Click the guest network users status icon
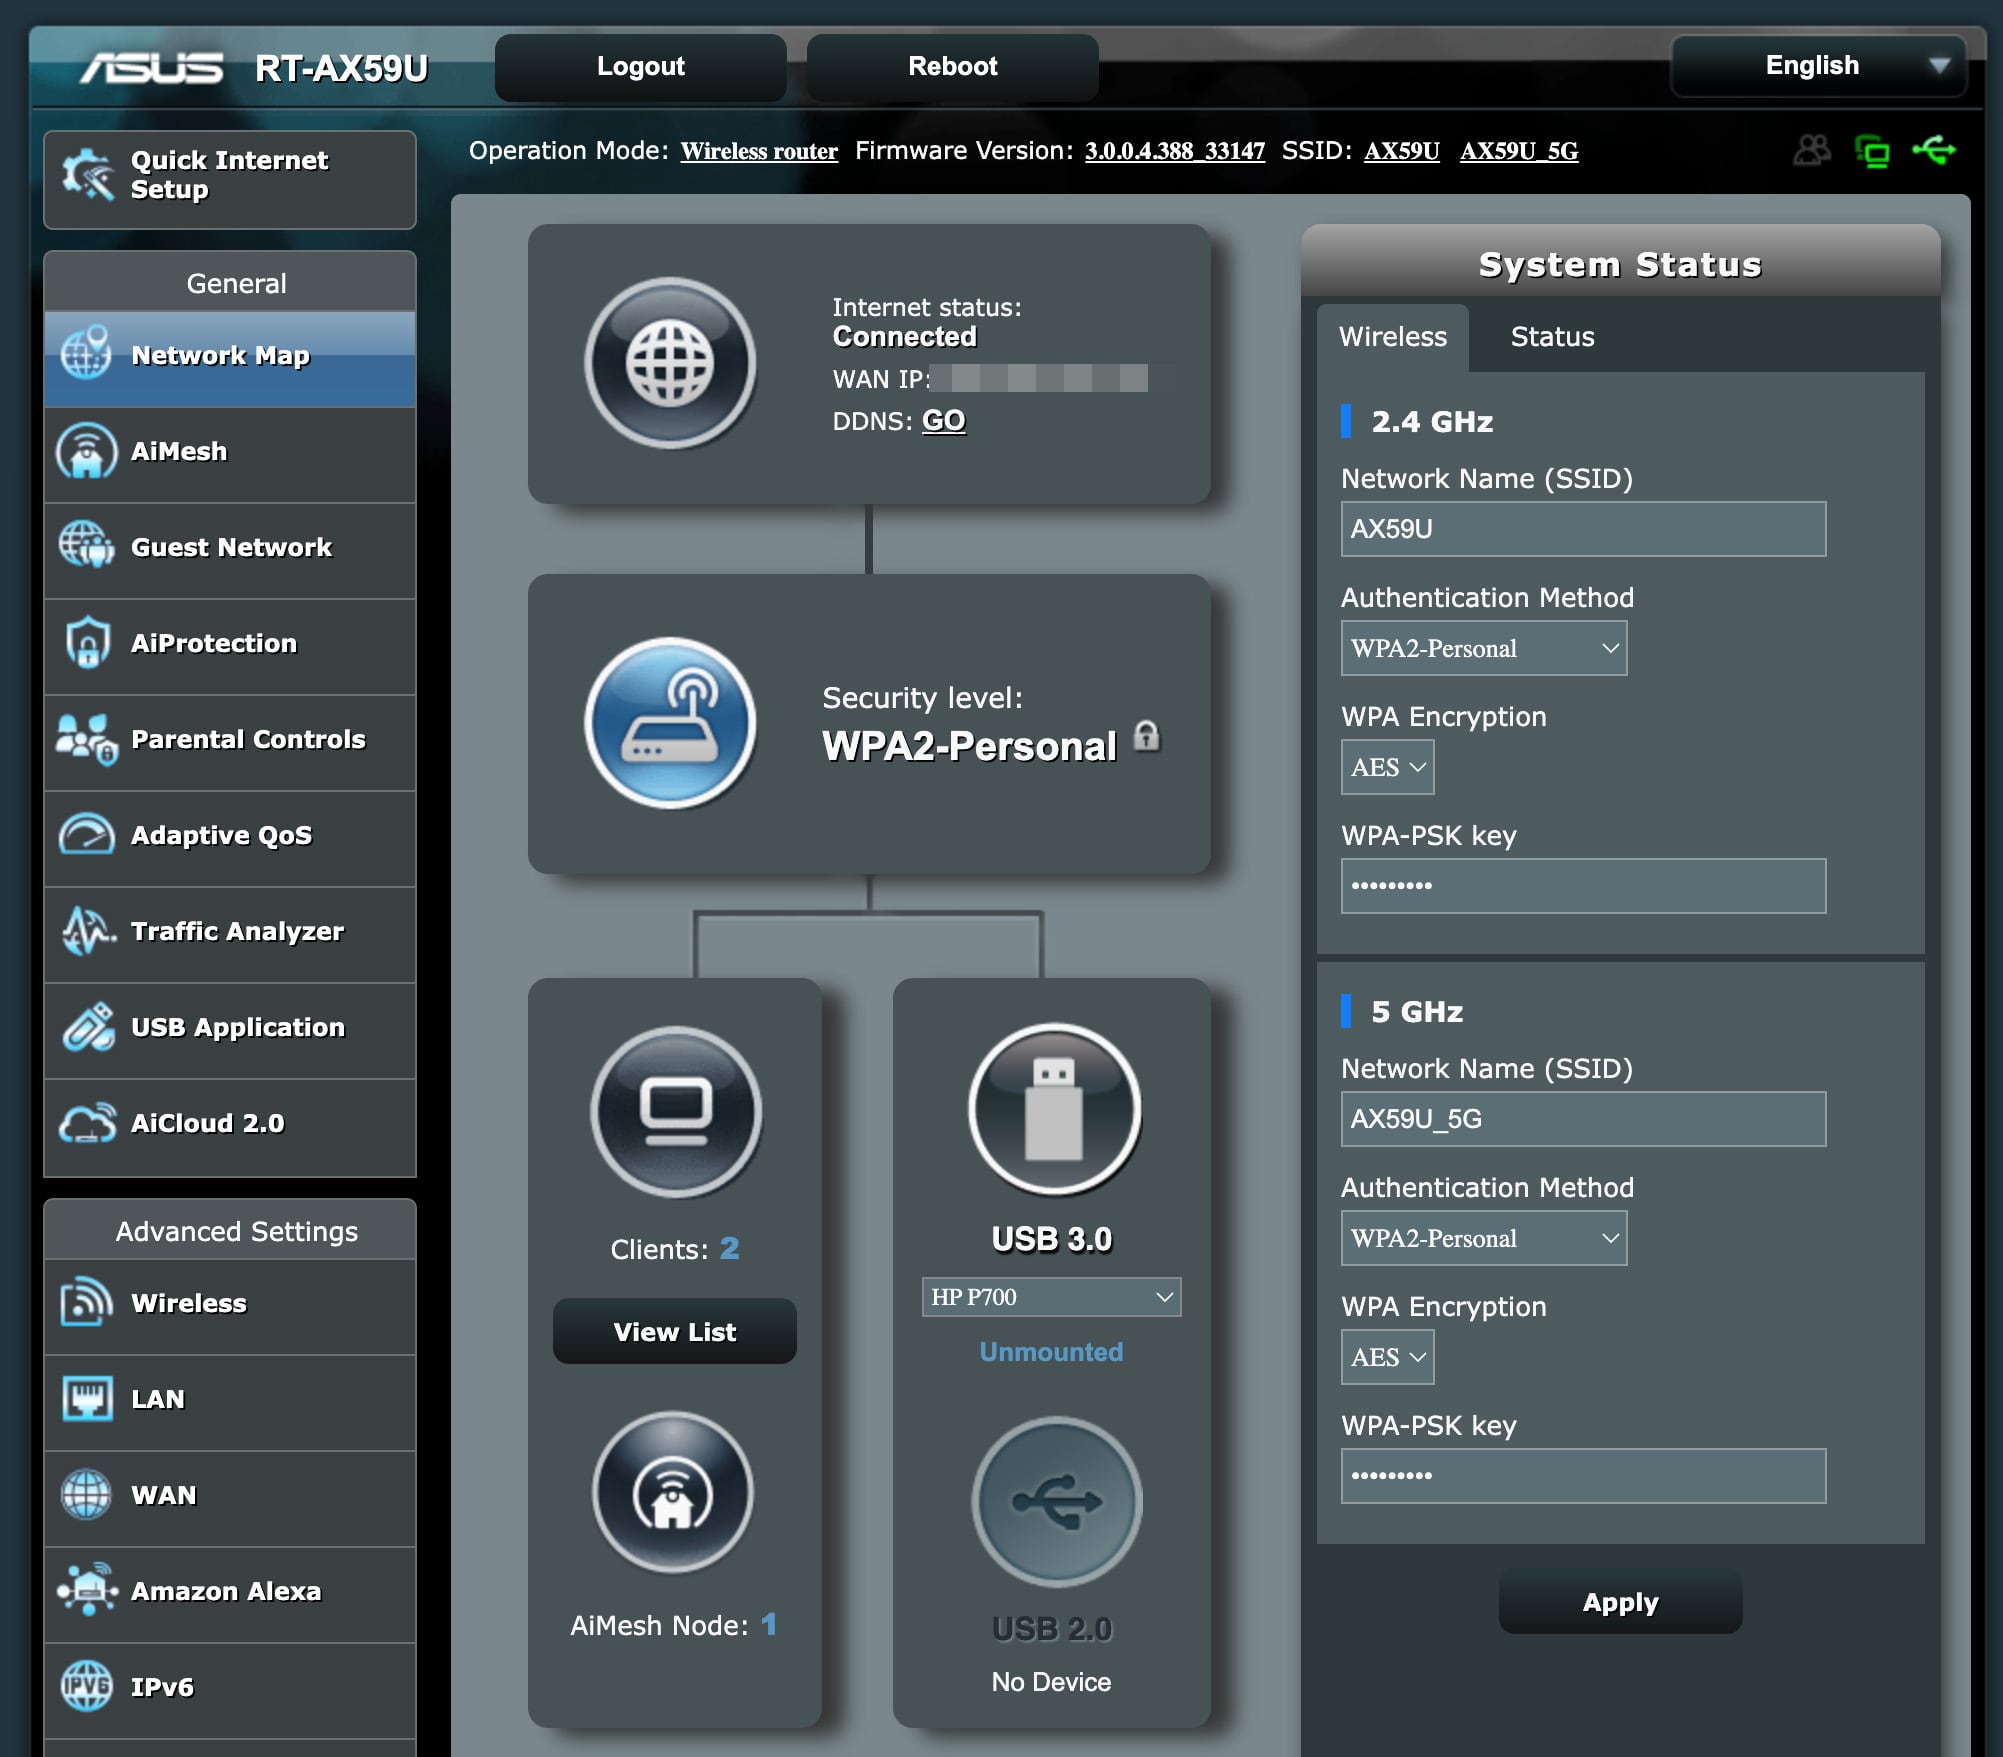The height and width of the screenshot is (1757, 2003). pyautogui.click(x=1811, y=151)
